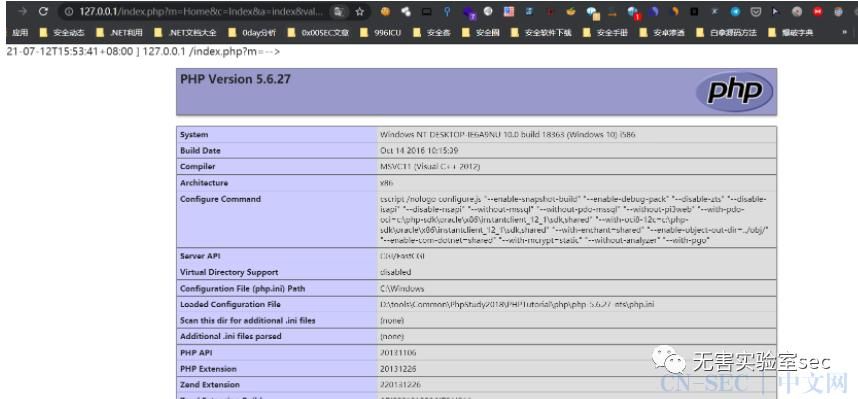Open the orange cookie extension icon
The width and height of the screenshot is (858, 399).
[385, 11]
